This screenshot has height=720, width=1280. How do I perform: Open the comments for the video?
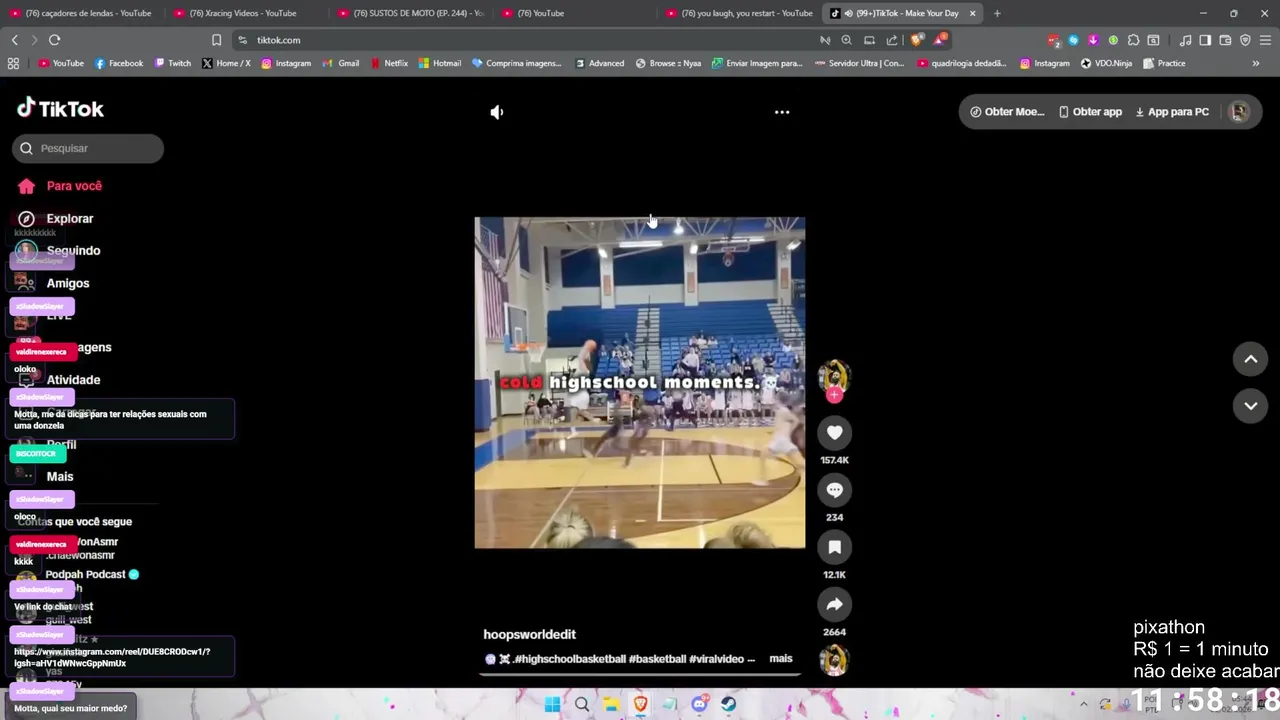(834, 490)
